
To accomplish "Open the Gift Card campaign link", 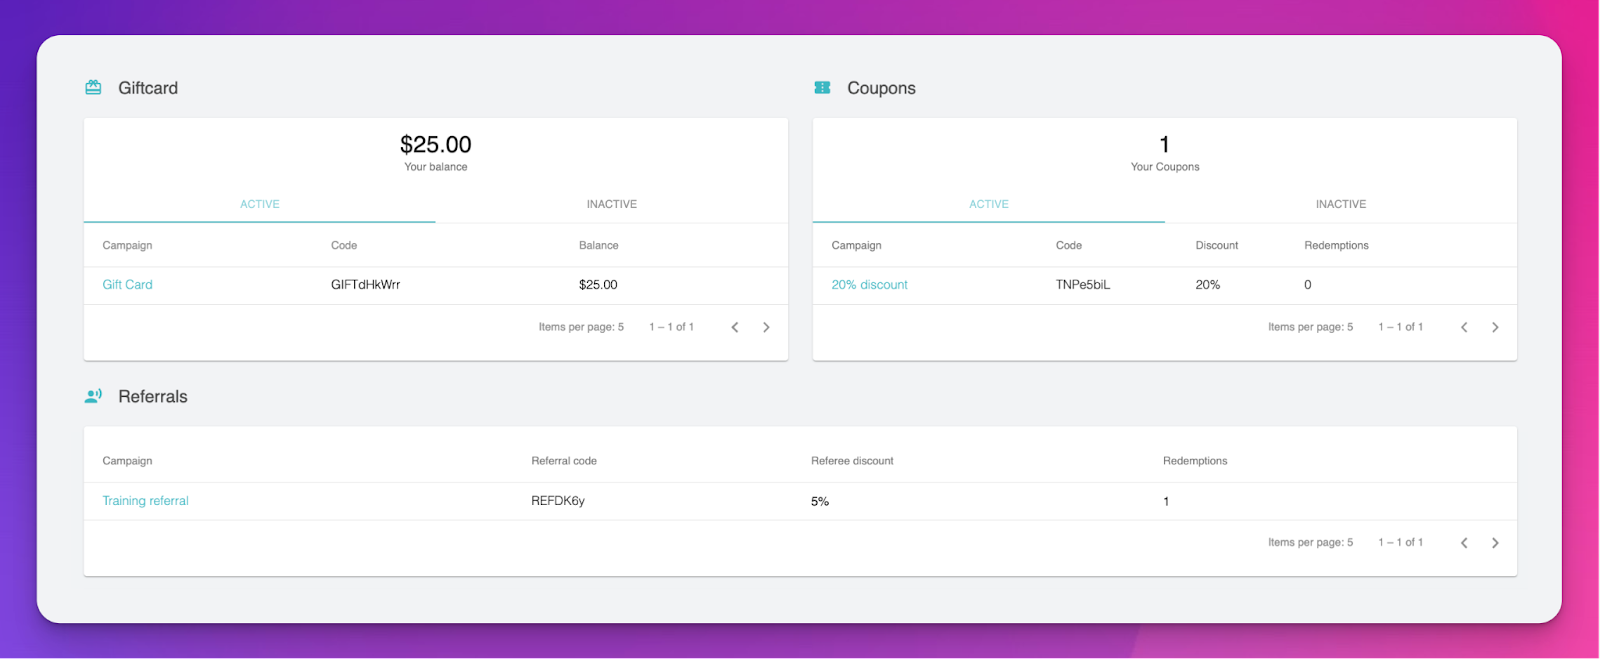I will (127, 285).
